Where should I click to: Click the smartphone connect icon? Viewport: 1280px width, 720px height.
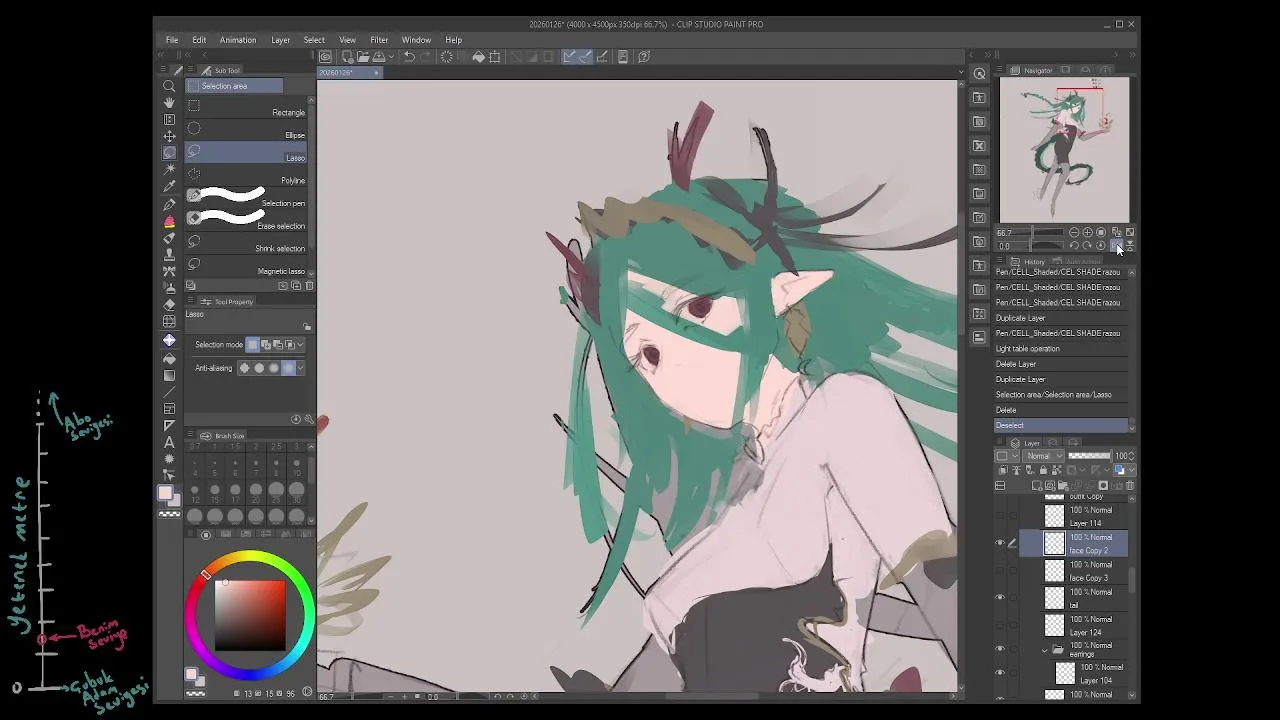pyautogui.click(x=623, y=57)
